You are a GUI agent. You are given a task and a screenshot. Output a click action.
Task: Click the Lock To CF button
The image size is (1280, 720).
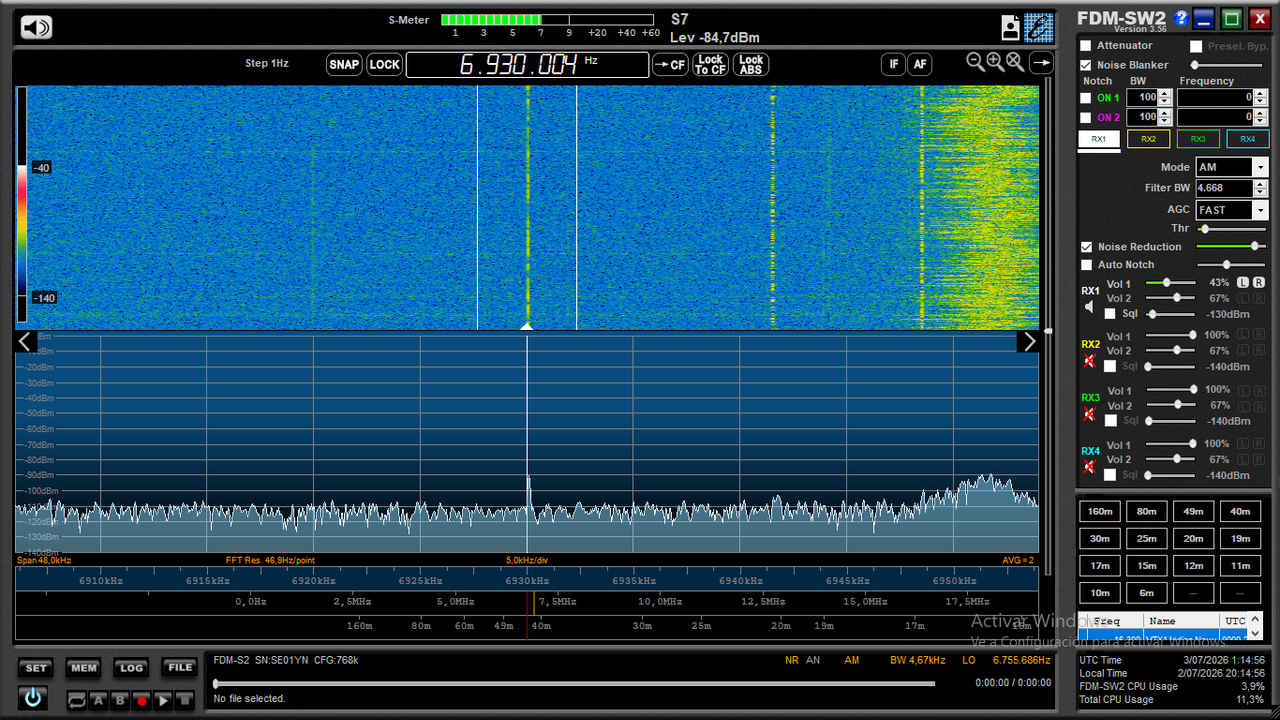pos(710,65)
